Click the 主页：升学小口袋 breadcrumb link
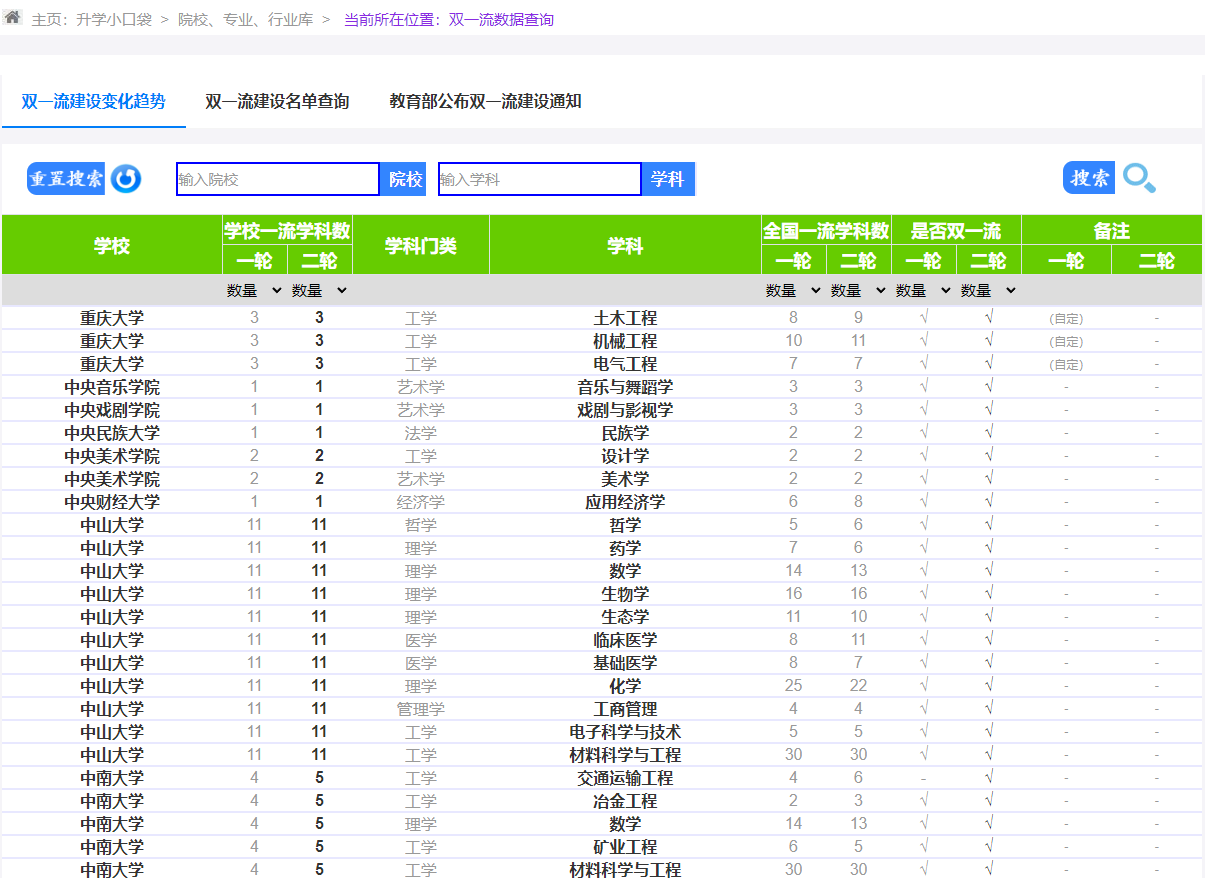 [91, 20]
